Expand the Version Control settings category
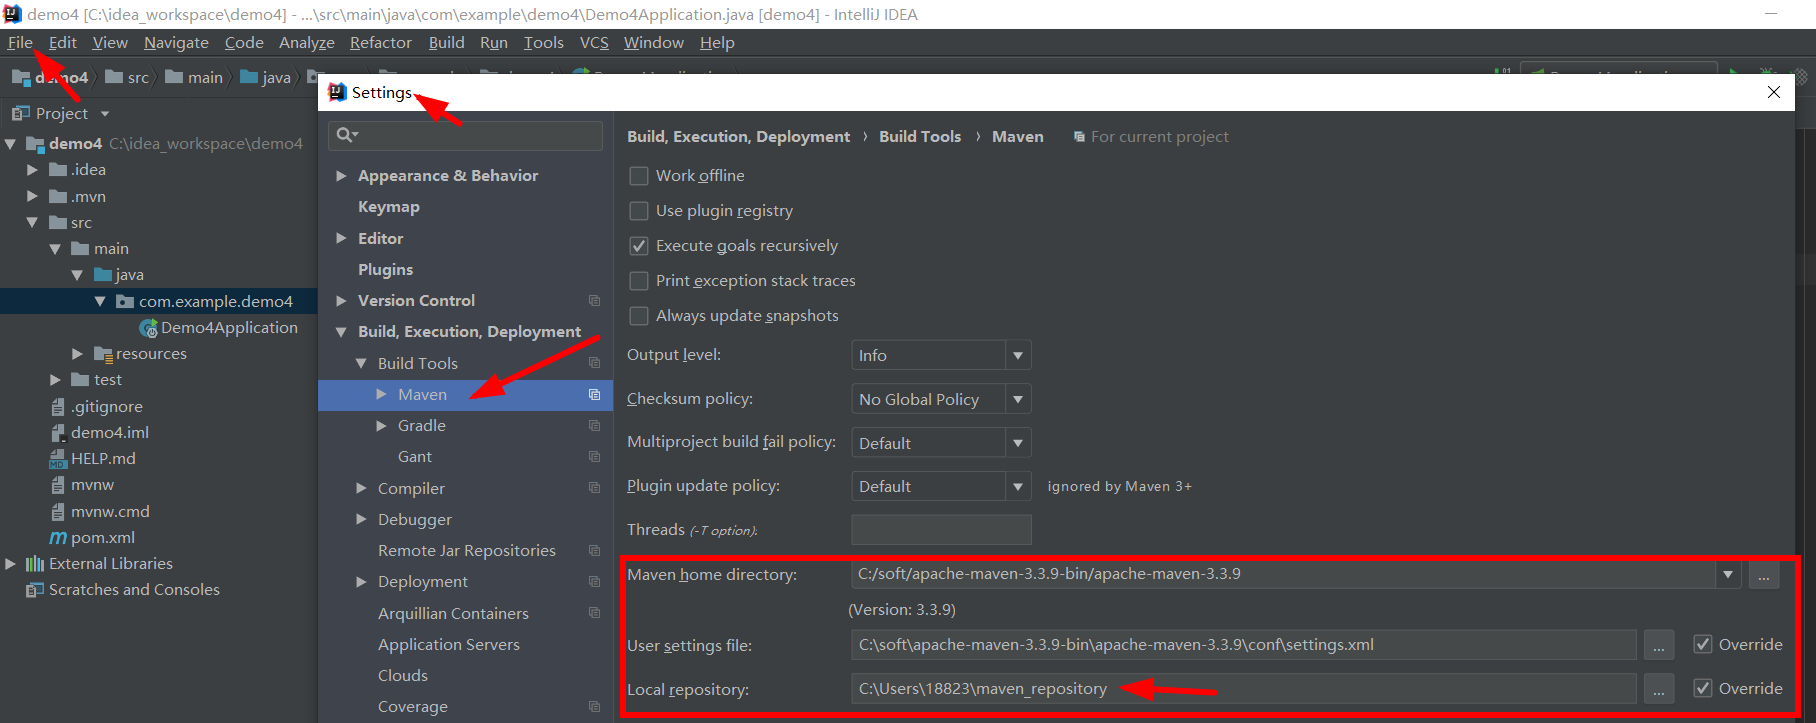 341,300
